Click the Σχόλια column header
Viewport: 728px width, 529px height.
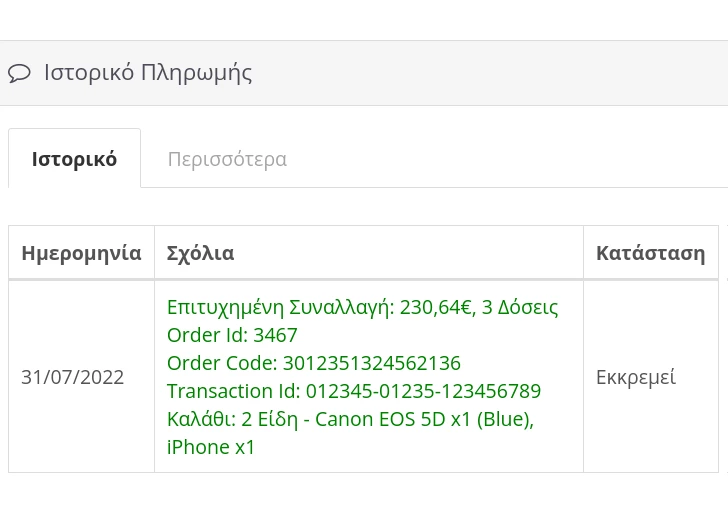coord(200,253)
